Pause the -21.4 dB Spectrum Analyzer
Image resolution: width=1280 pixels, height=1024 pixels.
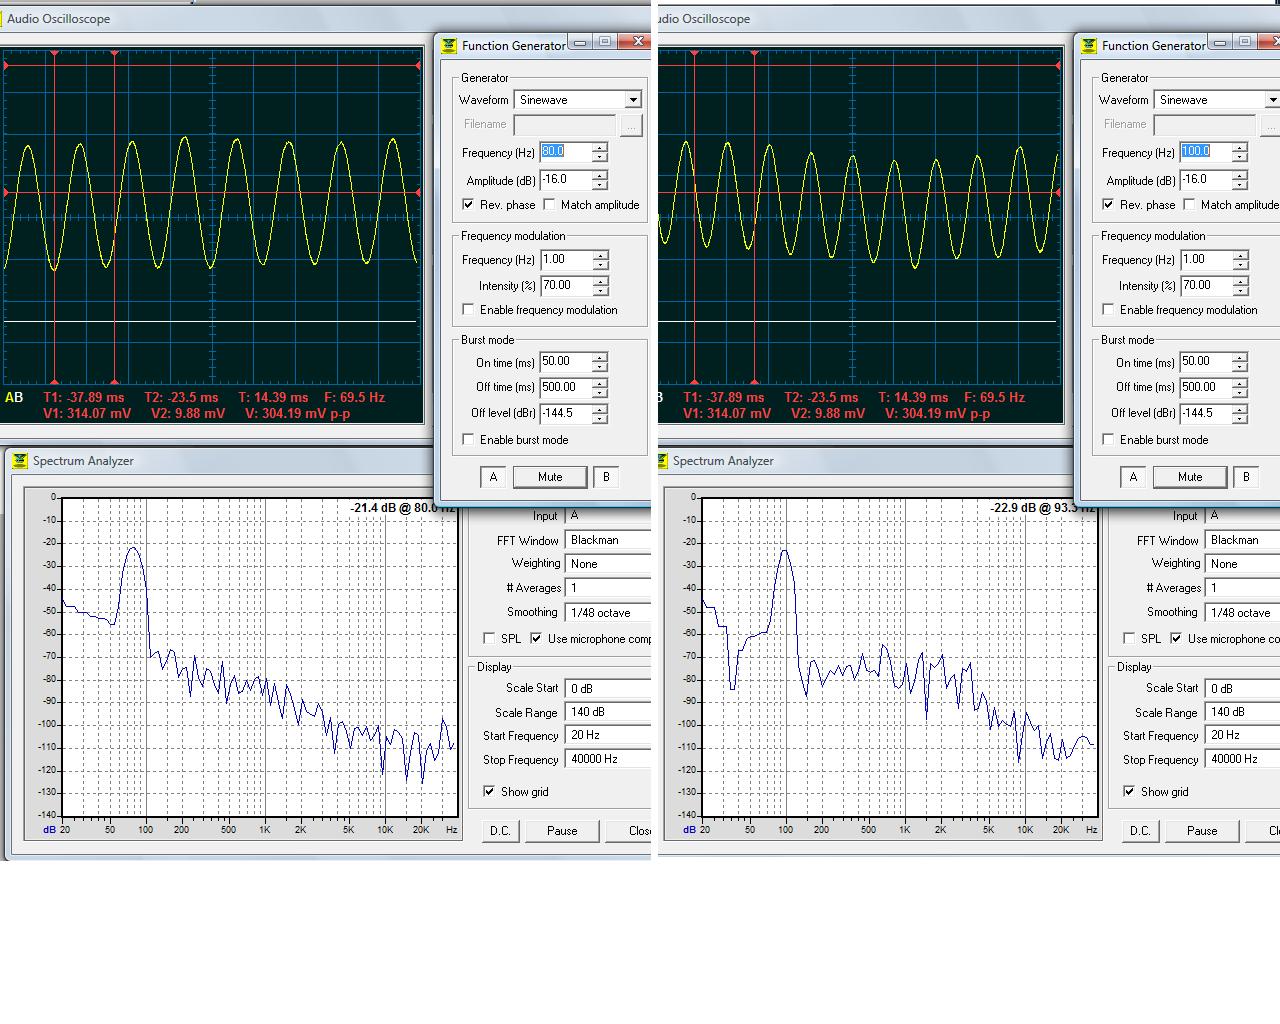tap(562, 831)
